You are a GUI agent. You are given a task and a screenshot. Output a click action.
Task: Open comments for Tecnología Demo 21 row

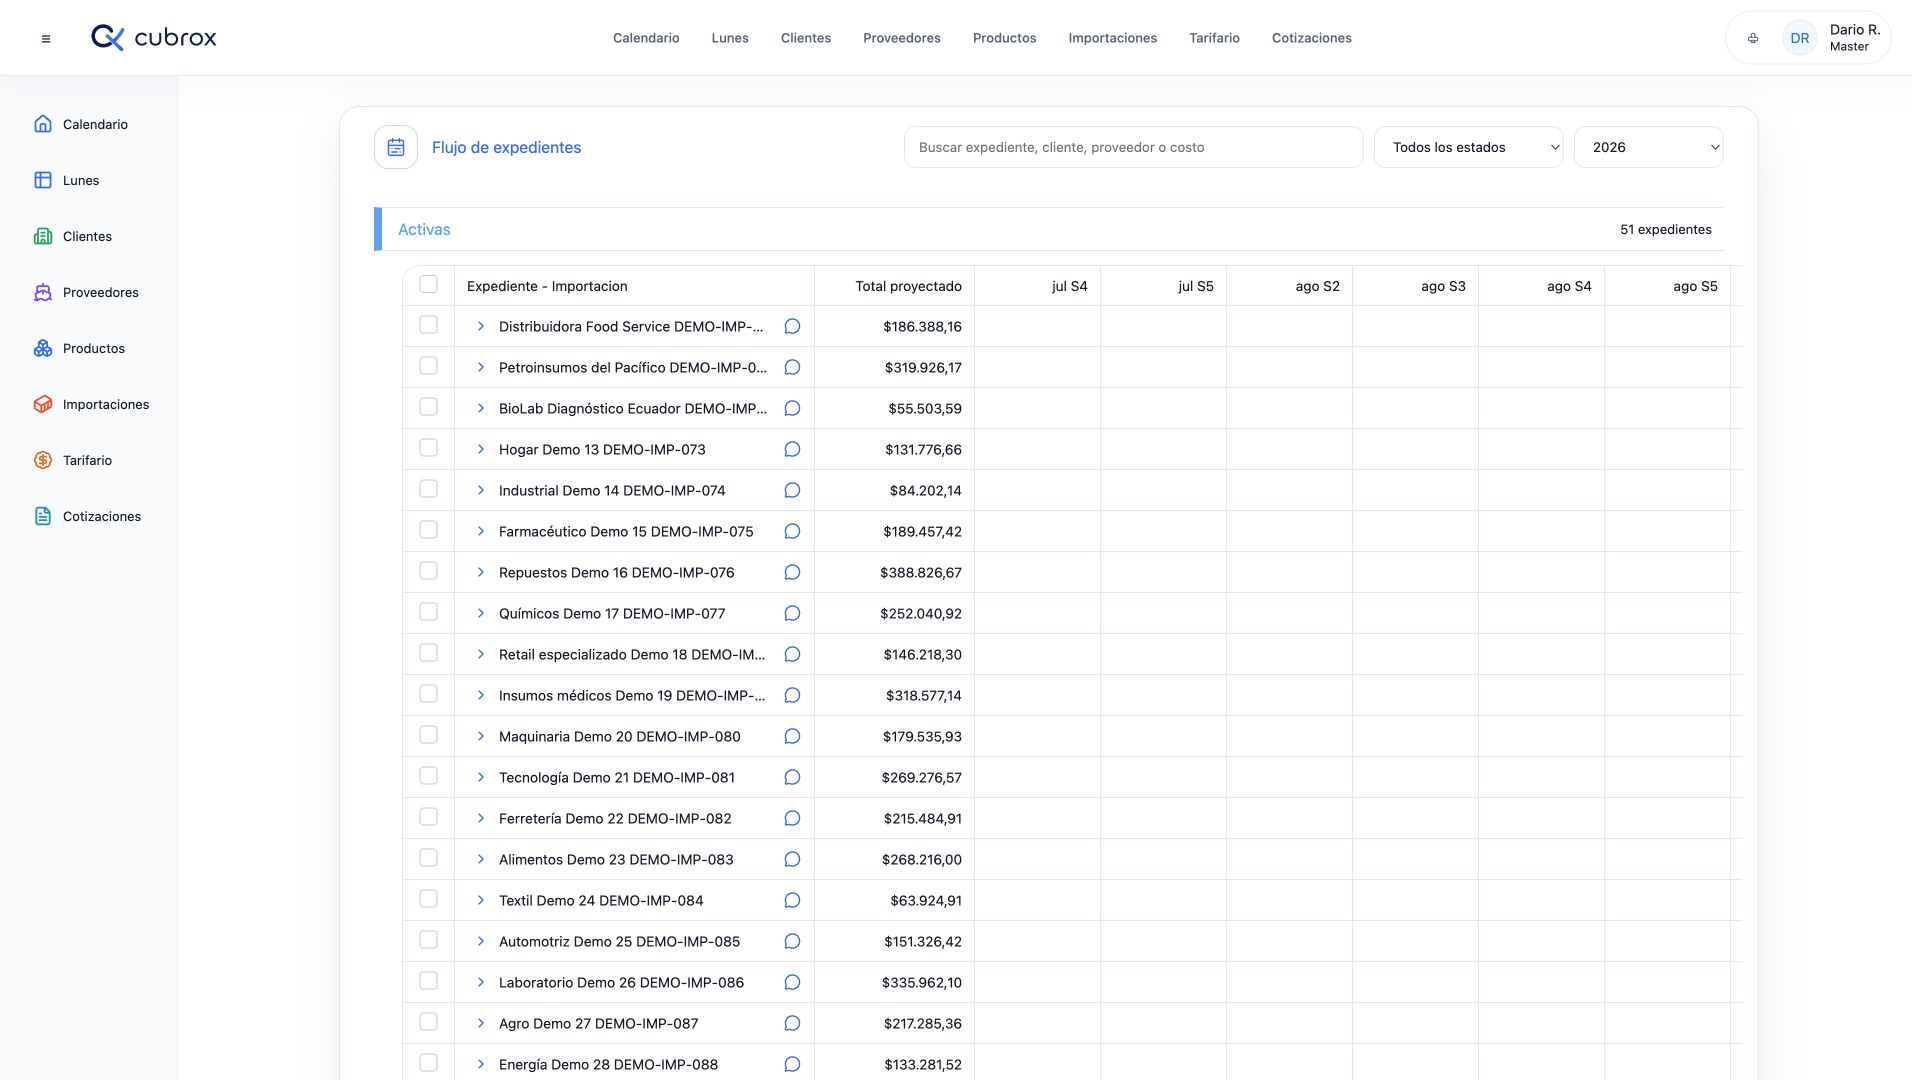792,777
